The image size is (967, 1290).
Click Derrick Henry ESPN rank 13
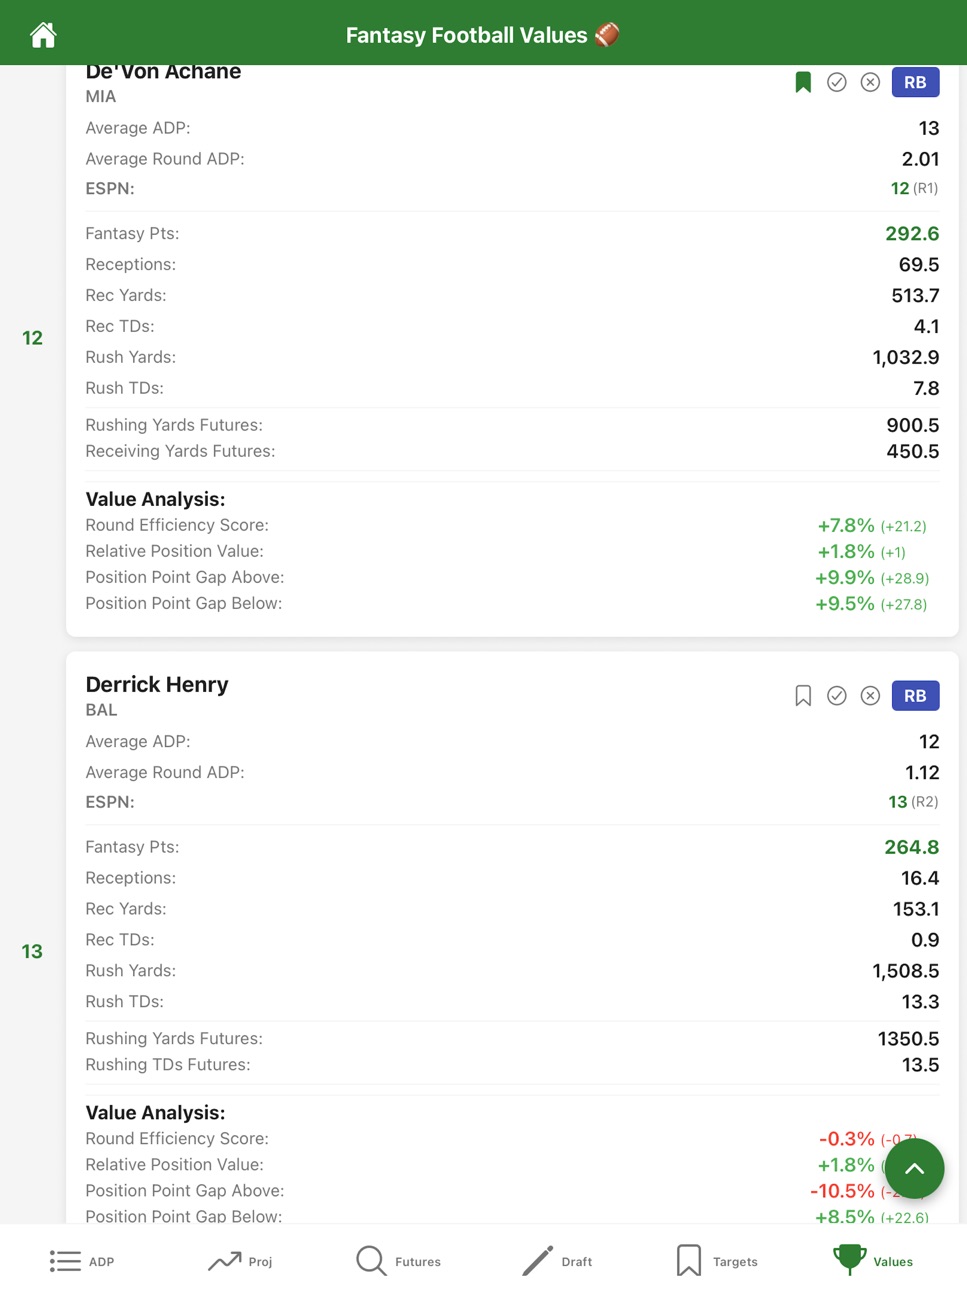pos(897,802)
